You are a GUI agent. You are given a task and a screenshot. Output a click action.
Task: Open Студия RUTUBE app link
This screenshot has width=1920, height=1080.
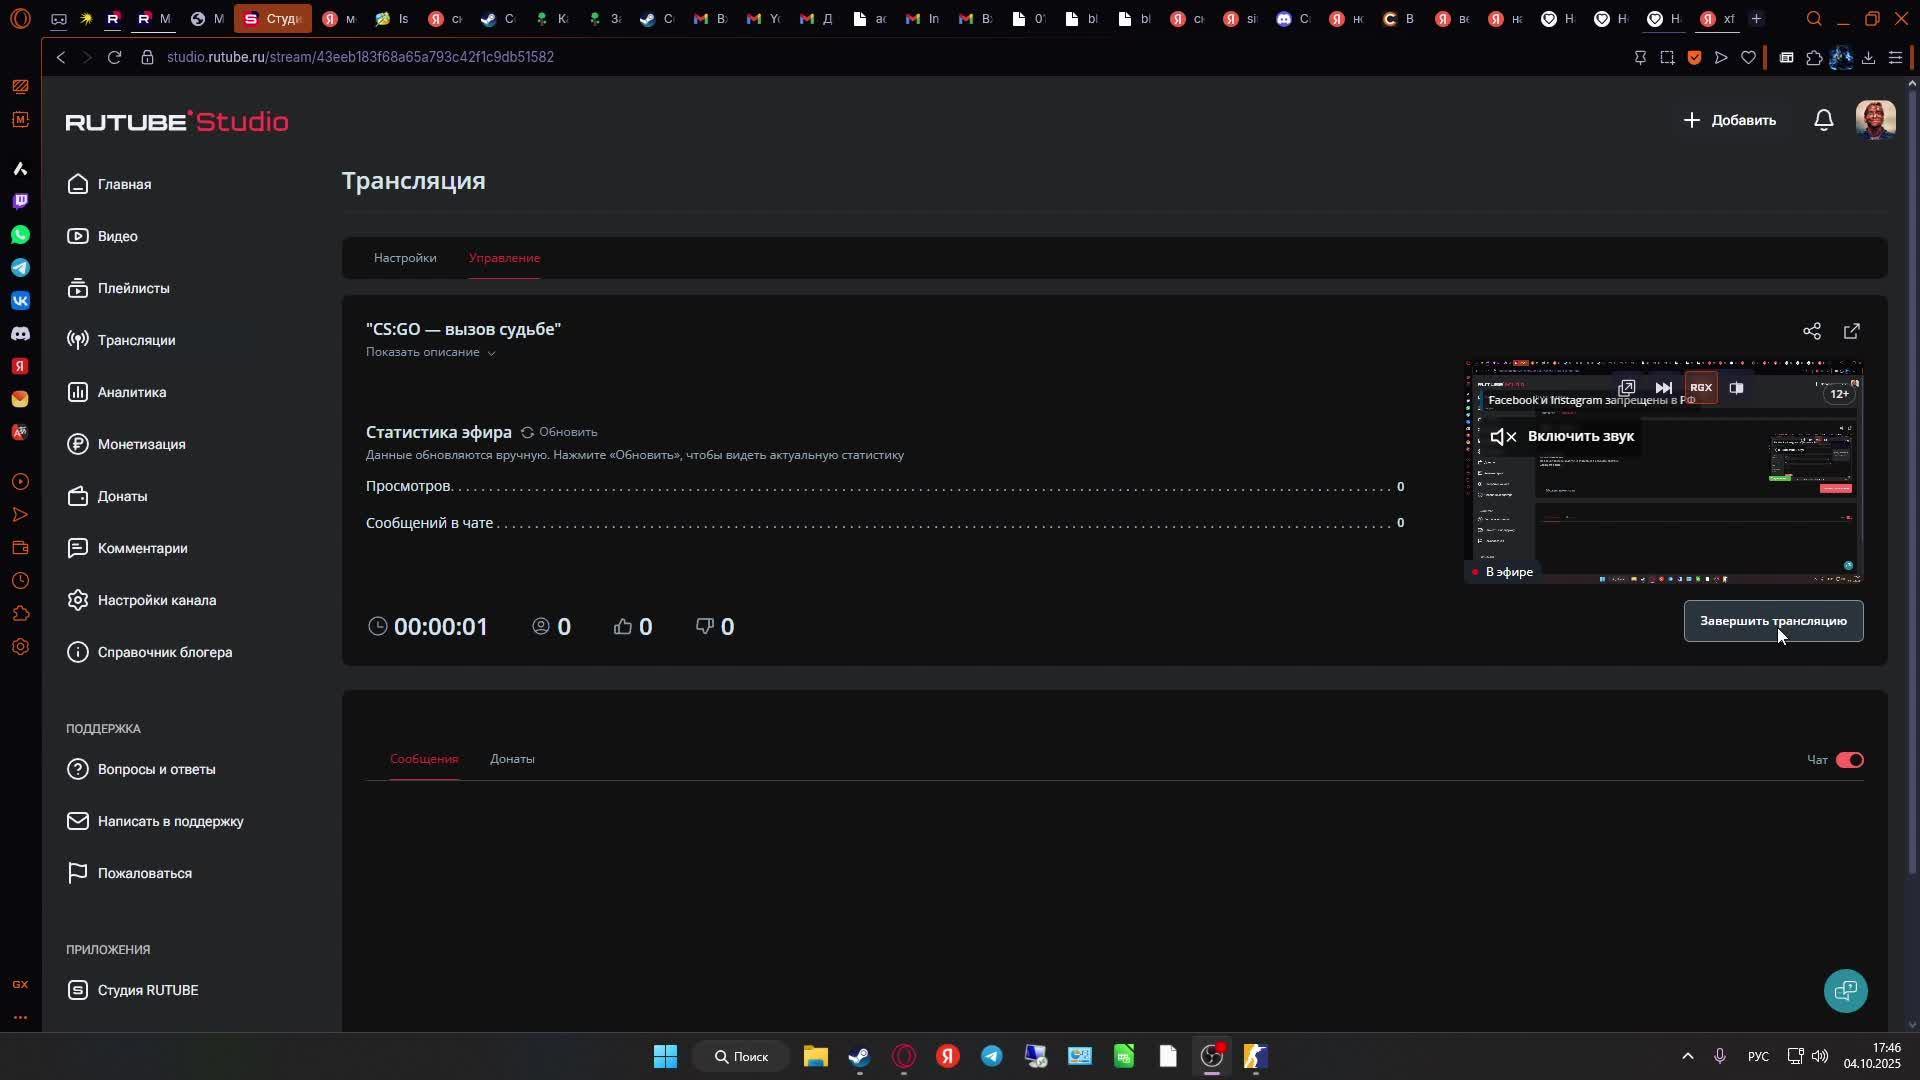[x=133, y=990]
